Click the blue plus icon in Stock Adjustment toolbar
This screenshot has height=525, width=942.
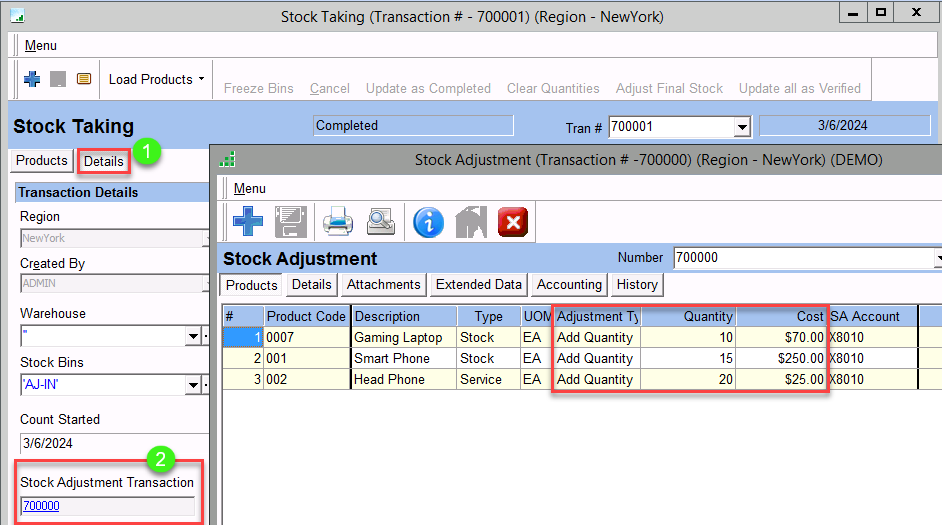[248, 221]
